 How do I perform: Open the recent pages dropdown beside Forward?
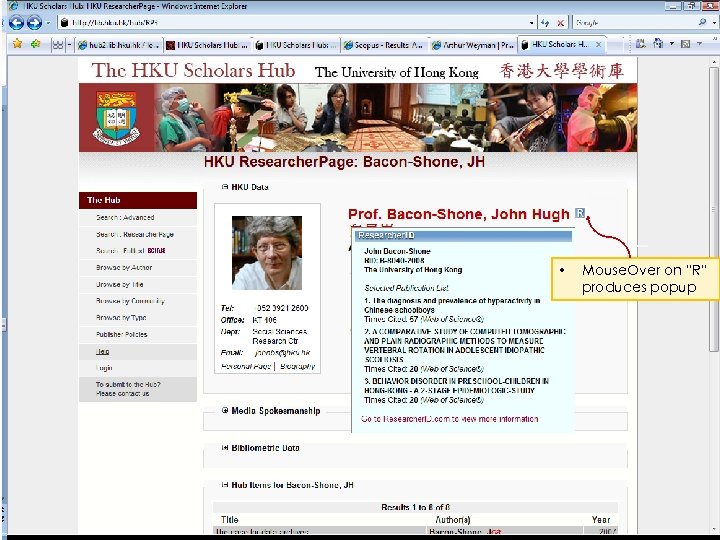(x=48, y=22)
